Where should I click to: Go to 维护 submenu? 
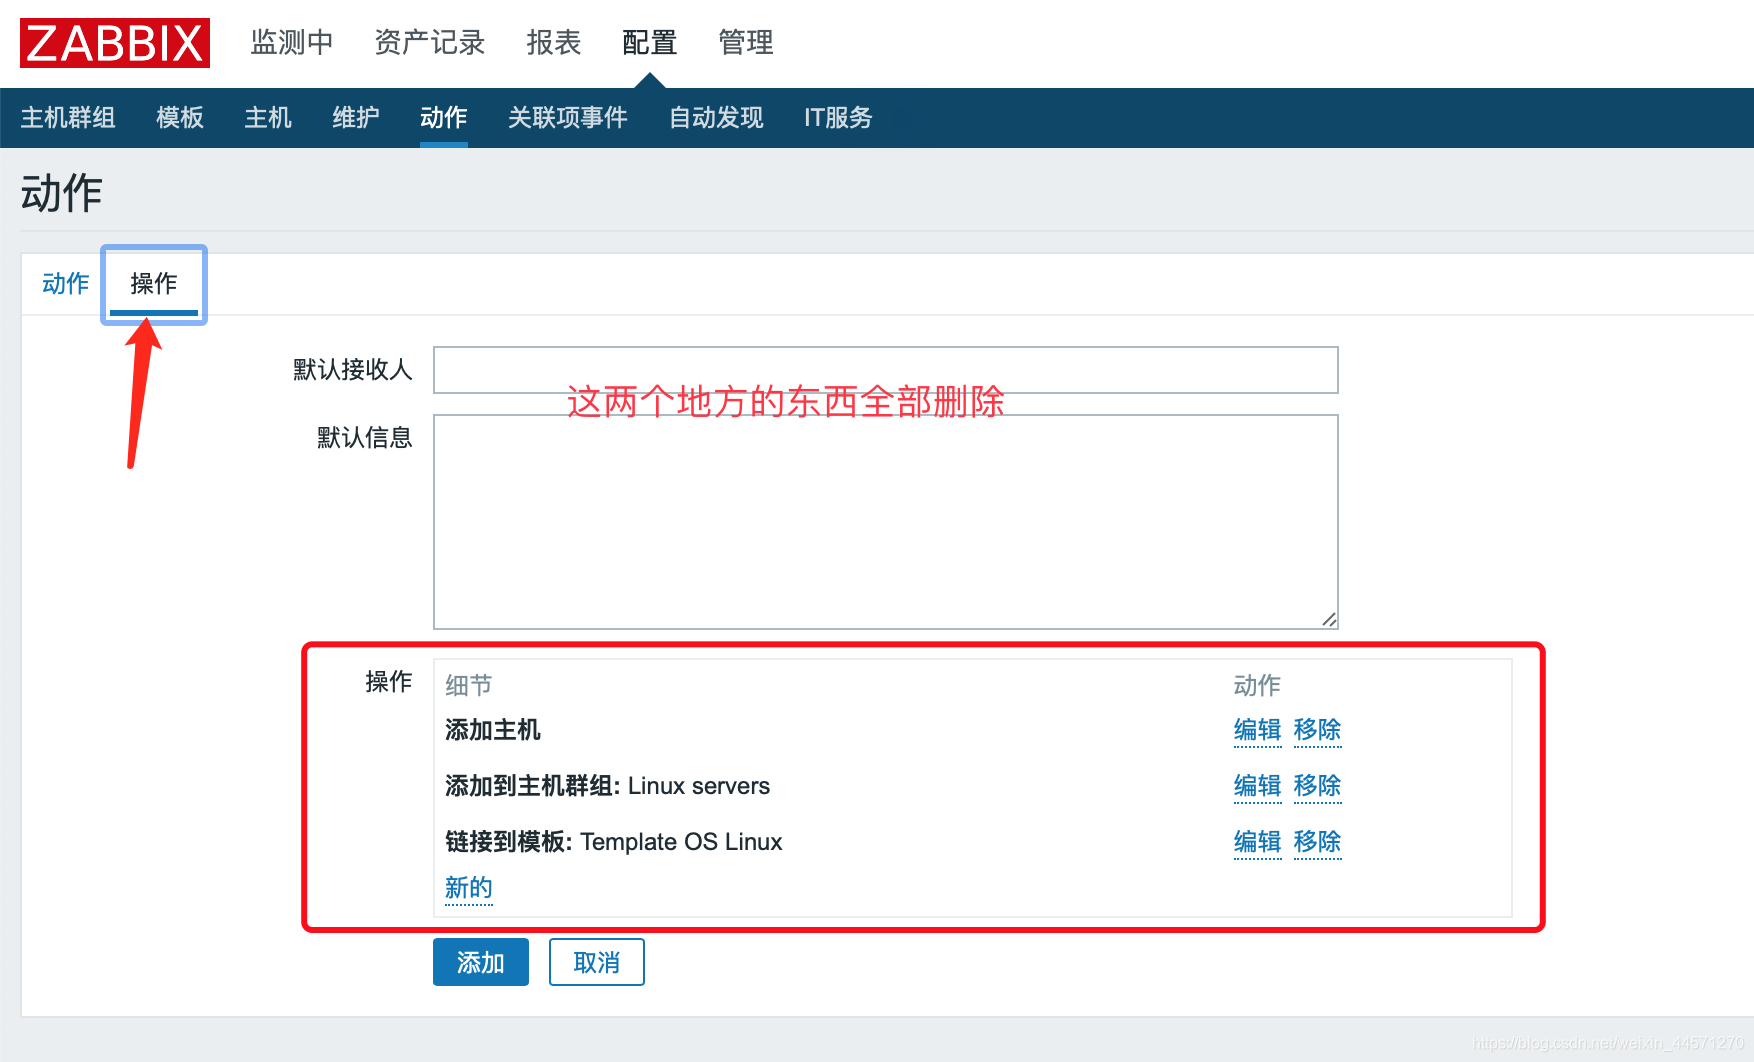pyautogui.click(x=356, y=118)
